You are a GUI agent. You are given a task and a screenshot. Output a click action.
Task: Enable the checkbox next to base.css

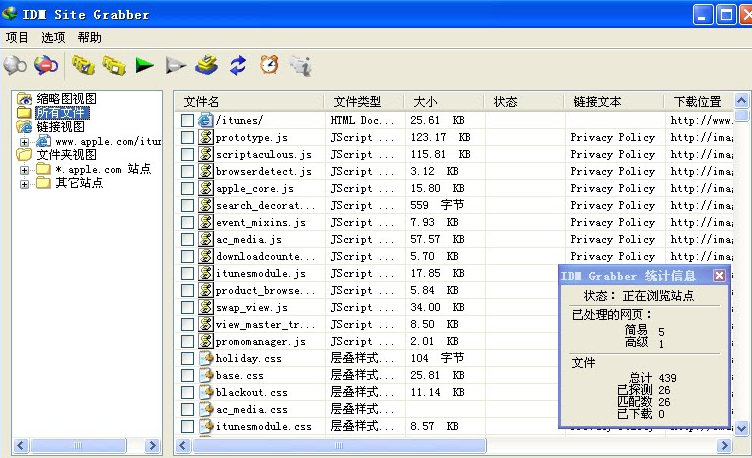(187, 375)
